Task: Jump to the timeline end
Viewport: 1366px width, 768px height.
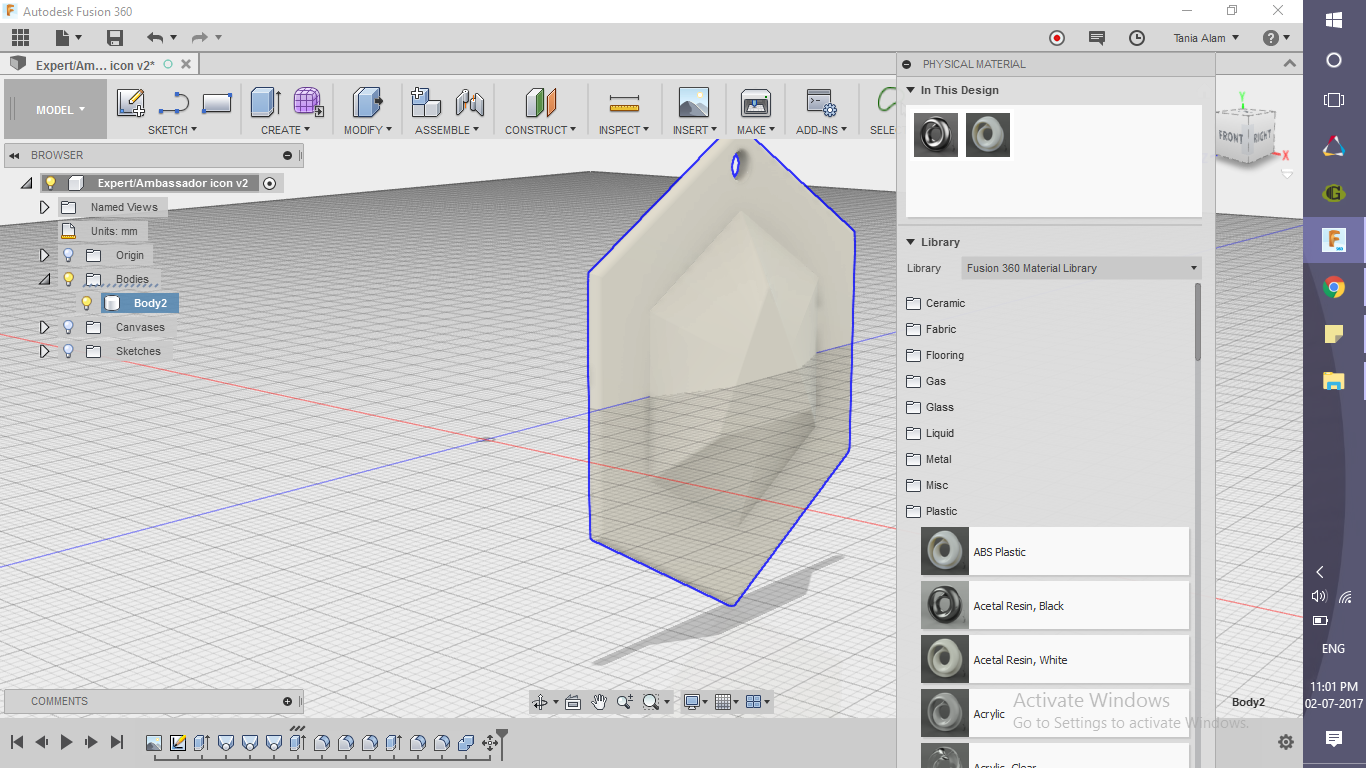Action: (117, 742)
